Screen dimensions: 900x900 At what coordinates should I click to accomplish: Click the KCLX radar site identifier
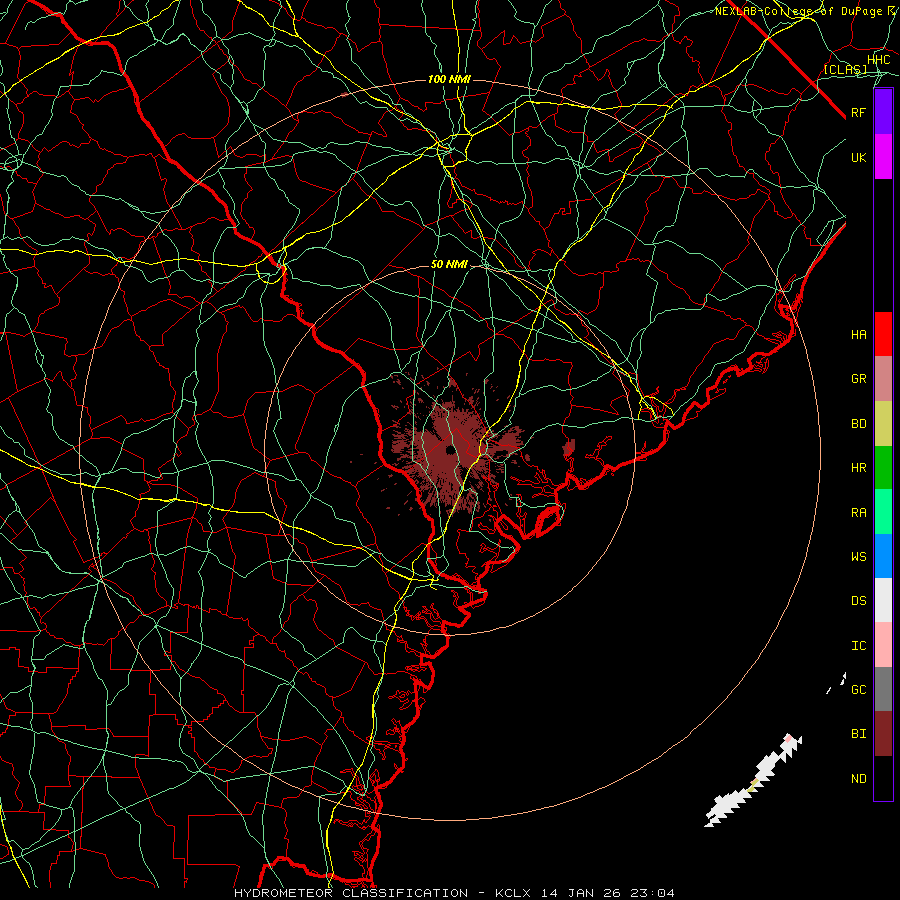515,893
